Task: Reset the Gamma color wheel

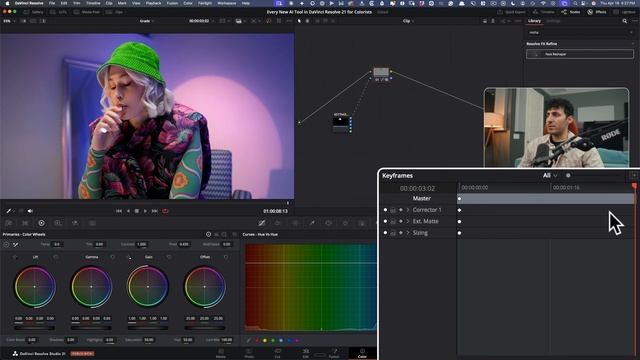Action: (x=112, y=257)
